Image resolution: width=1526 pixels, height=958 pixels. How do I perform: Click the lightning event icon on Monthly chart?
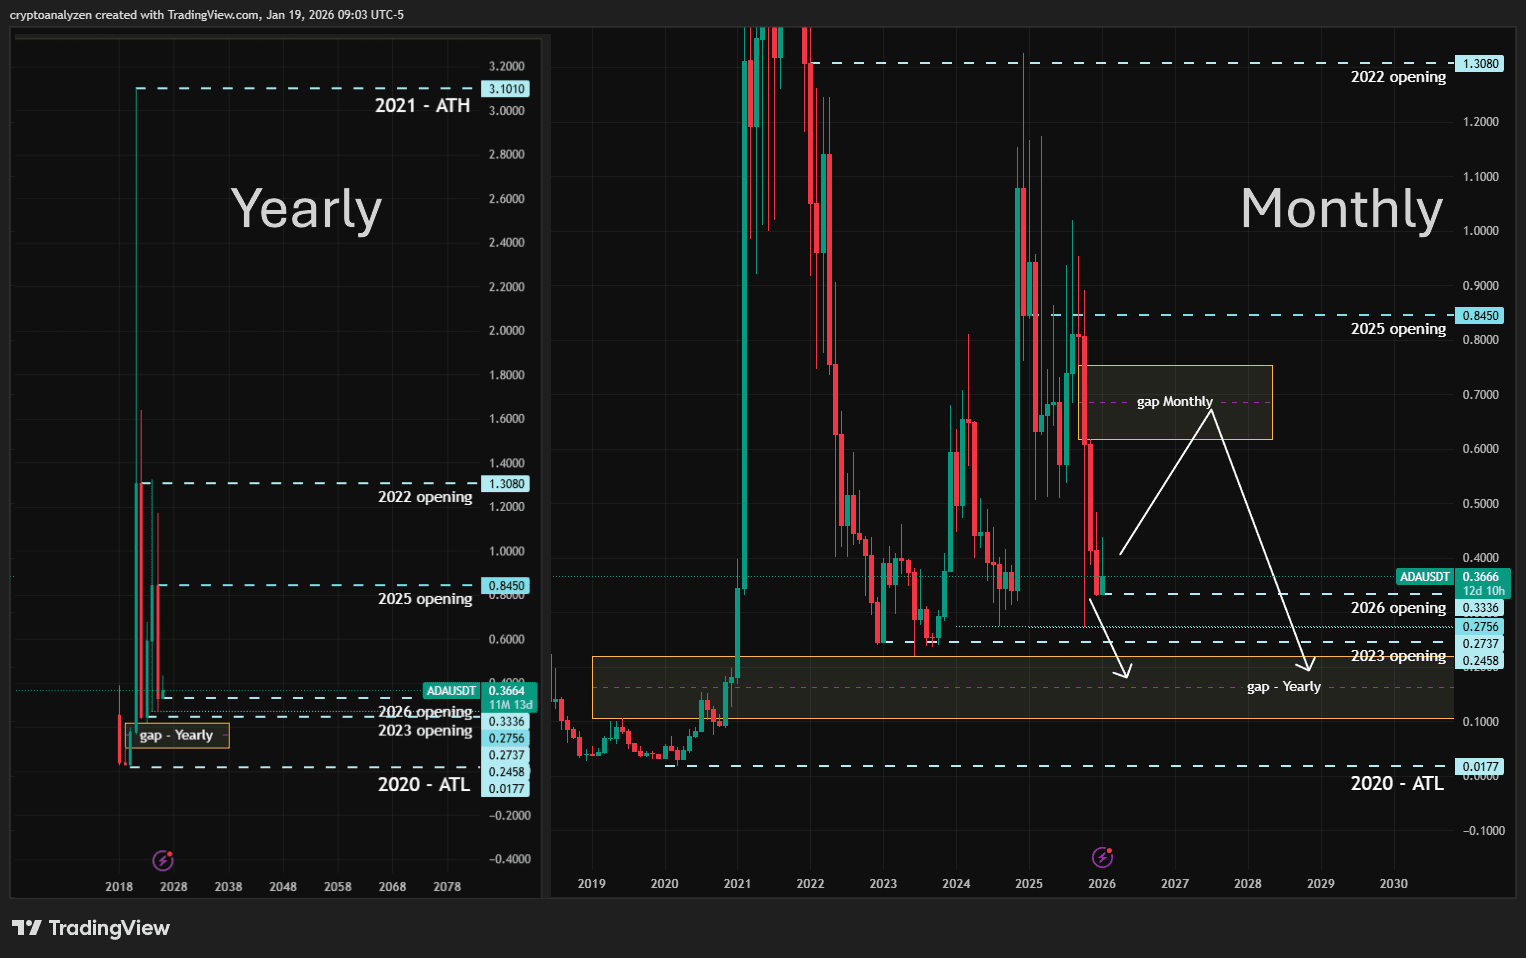point(1102,857)
